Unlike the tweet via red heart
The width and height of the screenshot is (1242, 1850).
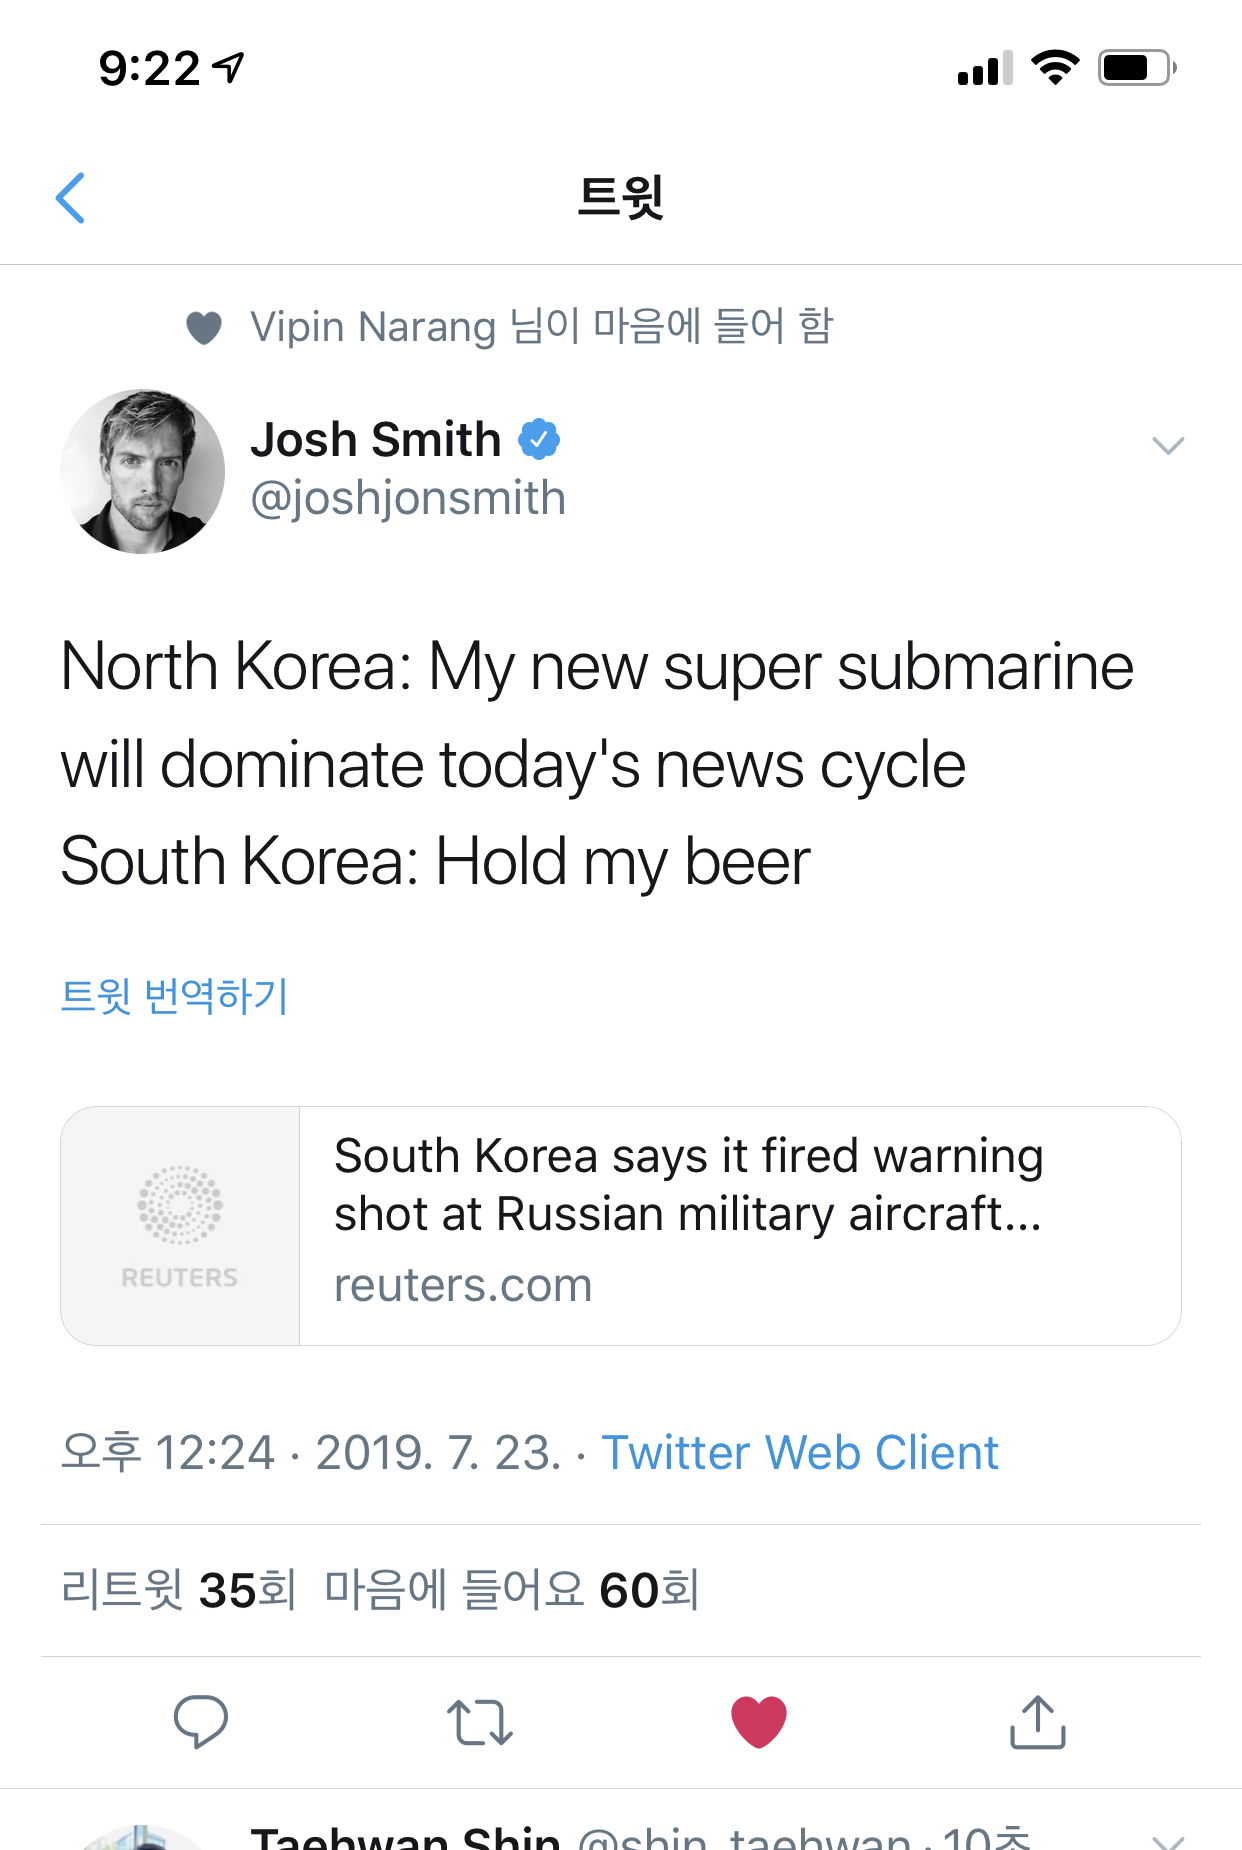tap(759, 1721)
